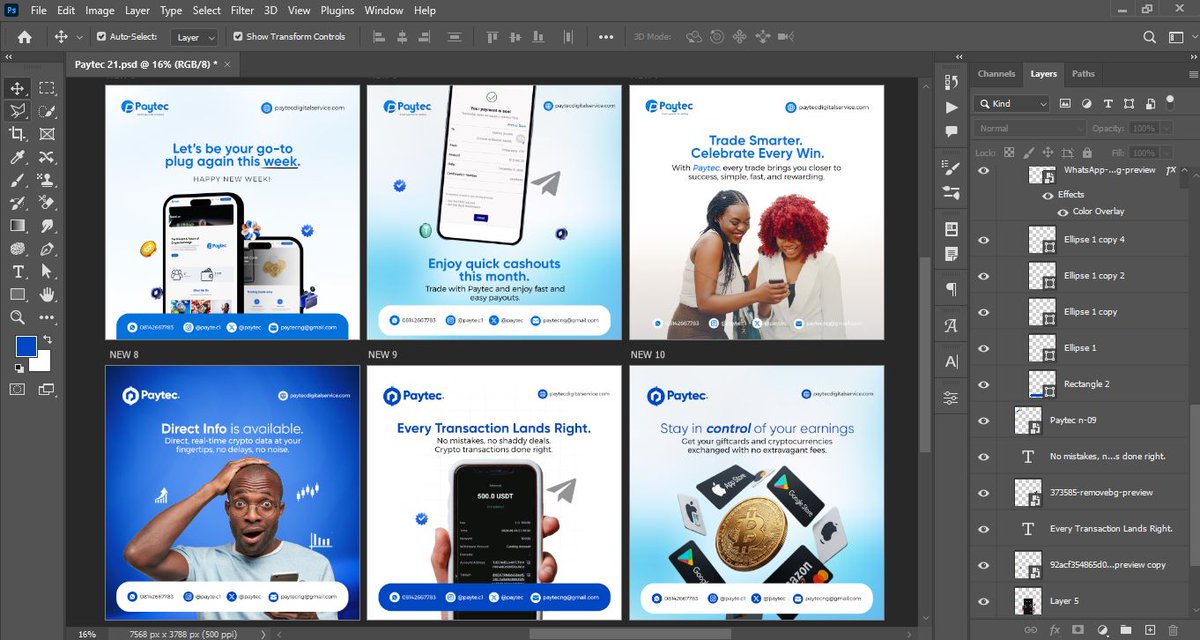Select the Rectangle shape tool
1200x640 pixels.
pyautogui.click(x=18, y=295)
